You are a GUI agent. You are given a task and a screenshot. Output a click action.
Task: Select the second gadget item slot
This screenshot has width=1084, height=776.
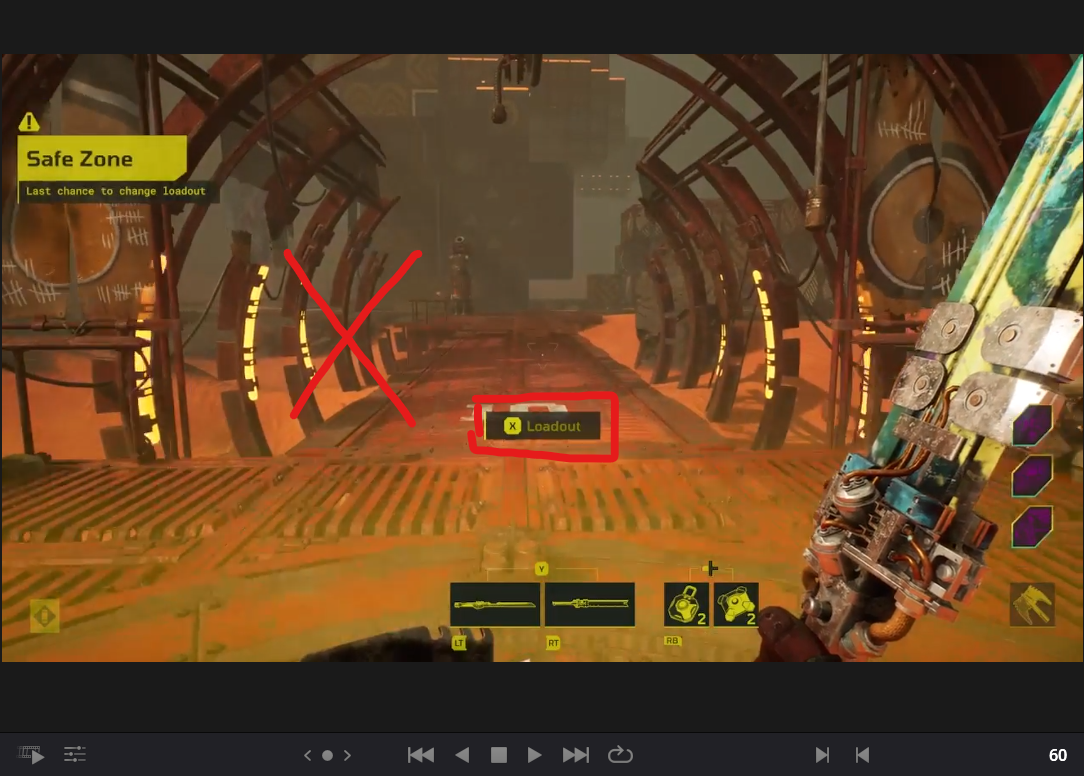(736, 604)
